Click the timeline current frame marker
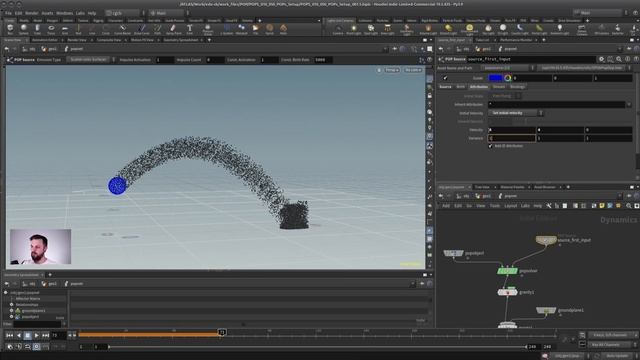Image resolution: width=640 pixels, height=360 pixels. coord(222,332)
